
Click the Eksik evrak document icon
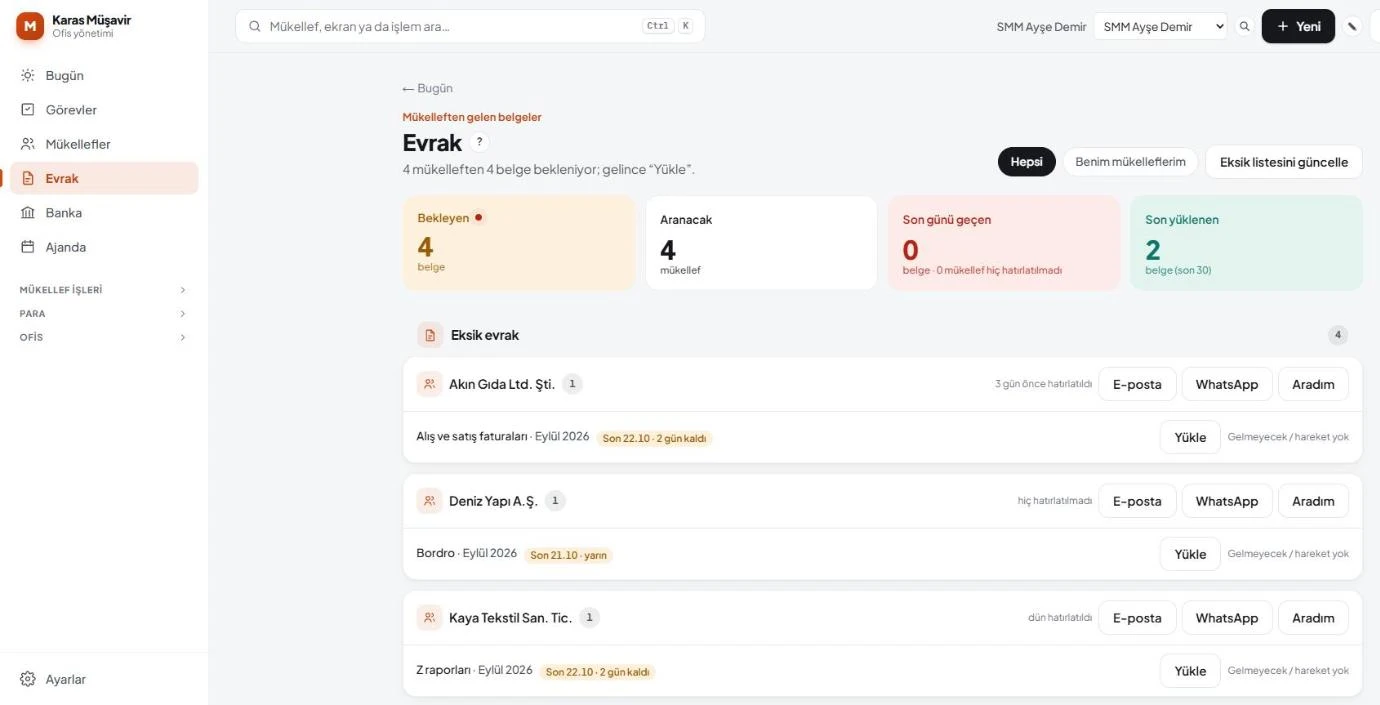pos(430,335)
